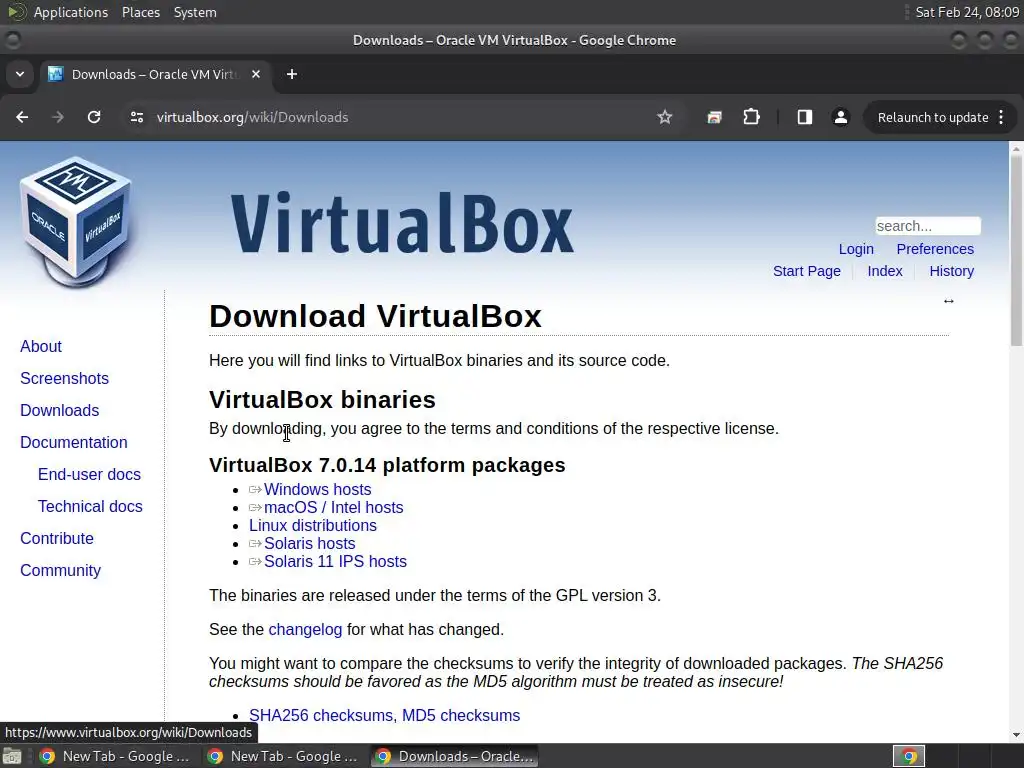Open Screenshots in the sidebar
Image resolution: width=1024 pixels, height=768 pixels.
click(64, 378)
